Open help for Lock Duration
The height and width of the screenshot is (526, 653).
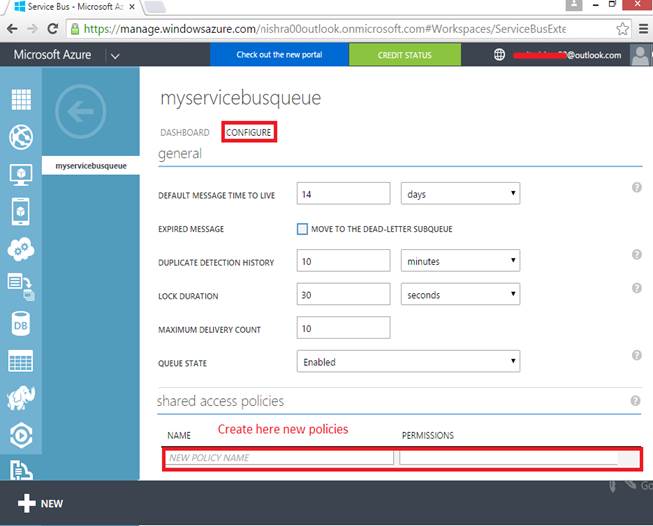pyautogui.click(x=636, y=288)
